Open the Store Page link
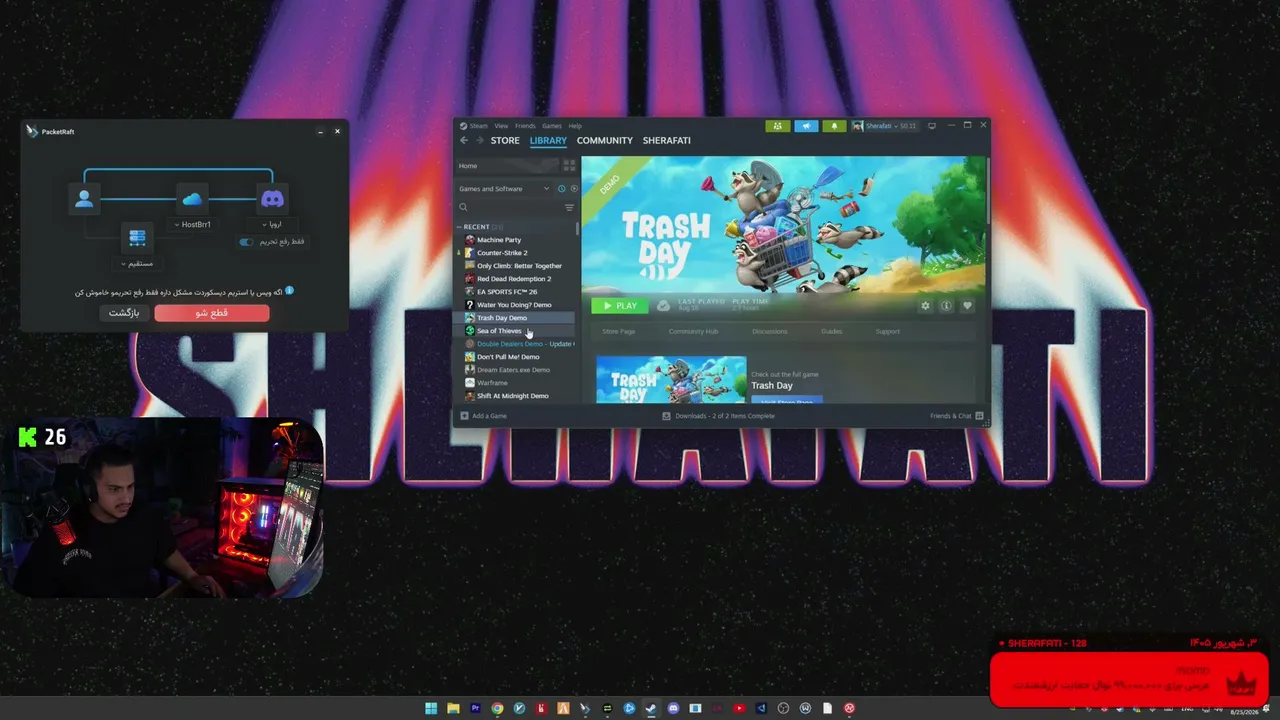The width and height of the screenshot is (1280, 720). click(x=618, y=331)
